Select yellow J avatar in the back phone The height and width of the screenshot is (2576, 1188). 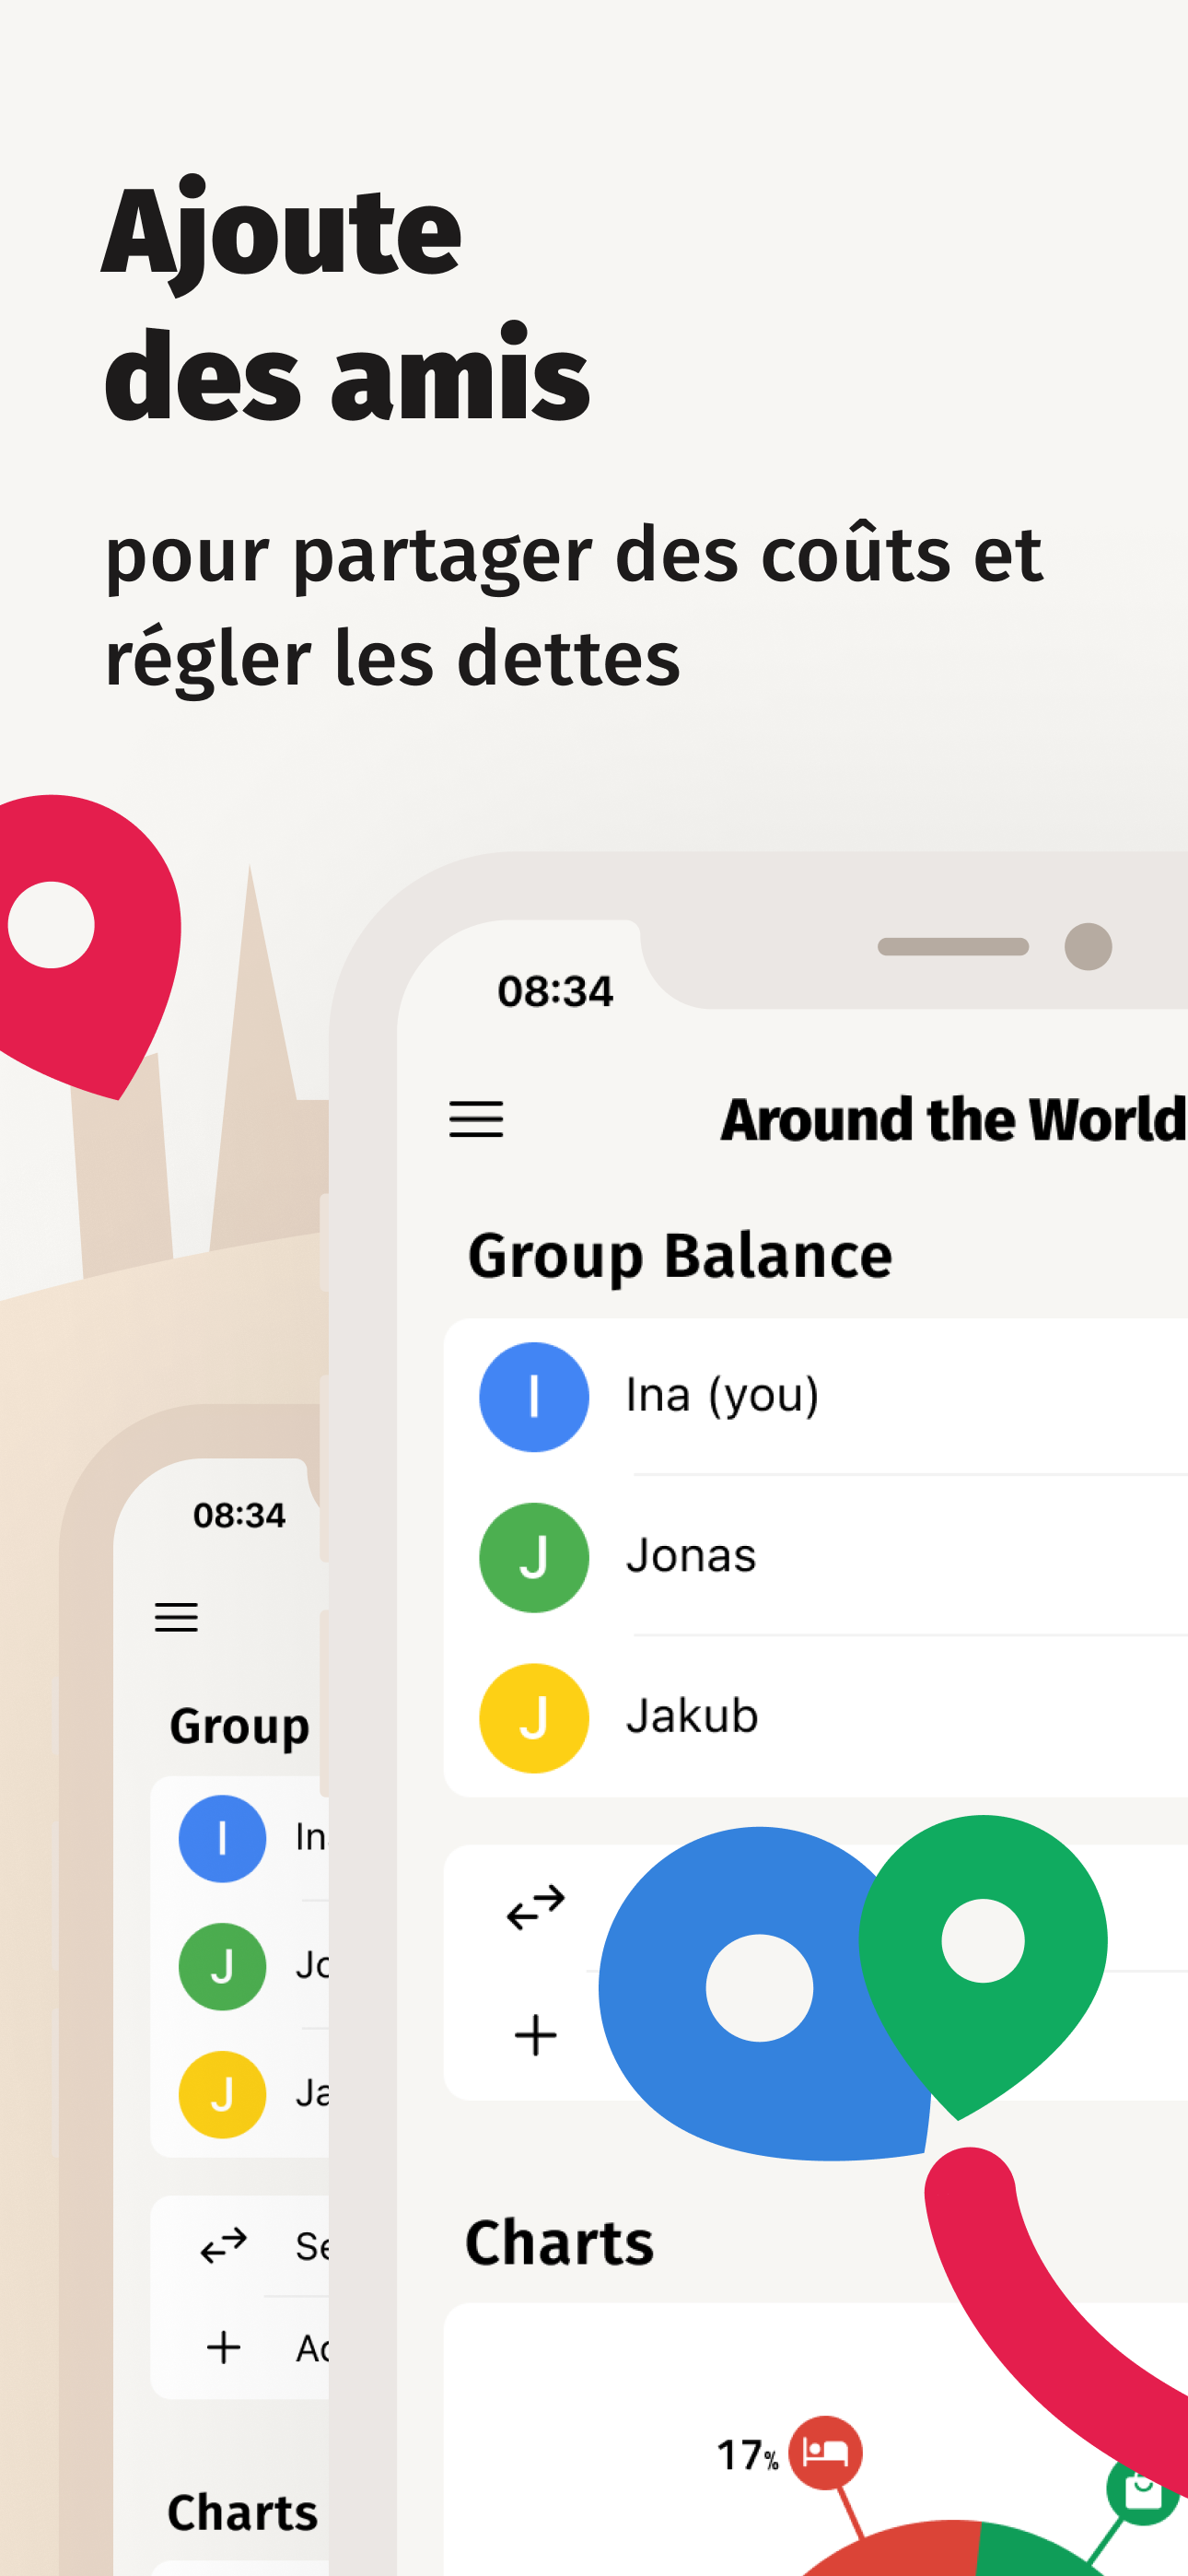pos(222,2094)
